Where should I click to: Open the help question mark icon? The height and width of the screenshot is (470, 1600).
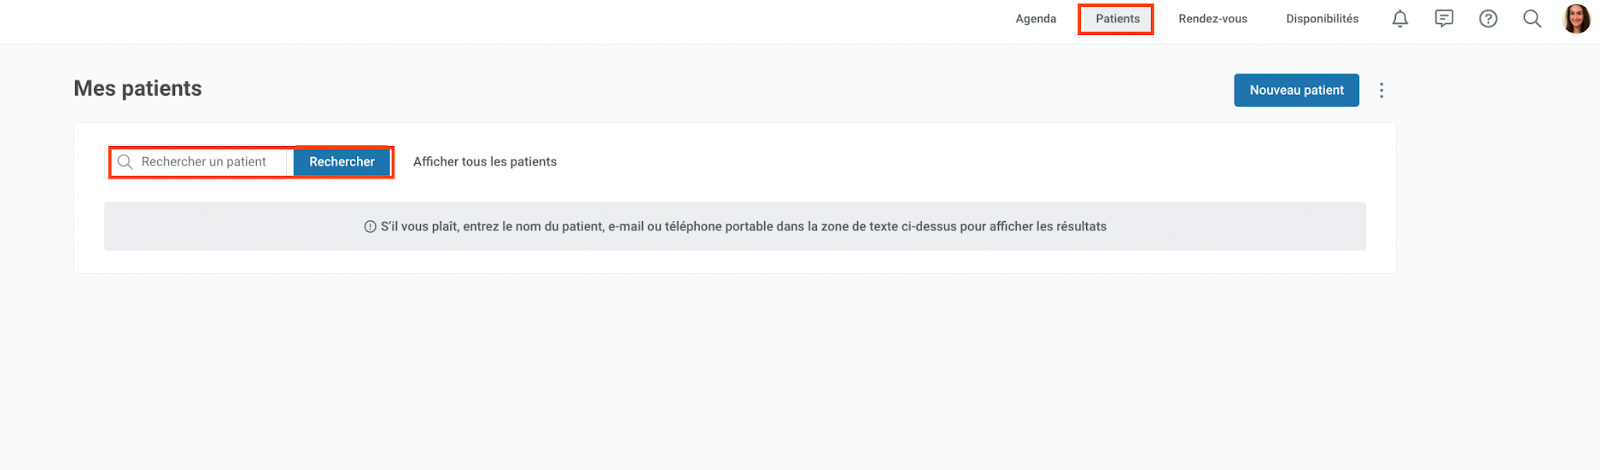[x=1488, y=19]
